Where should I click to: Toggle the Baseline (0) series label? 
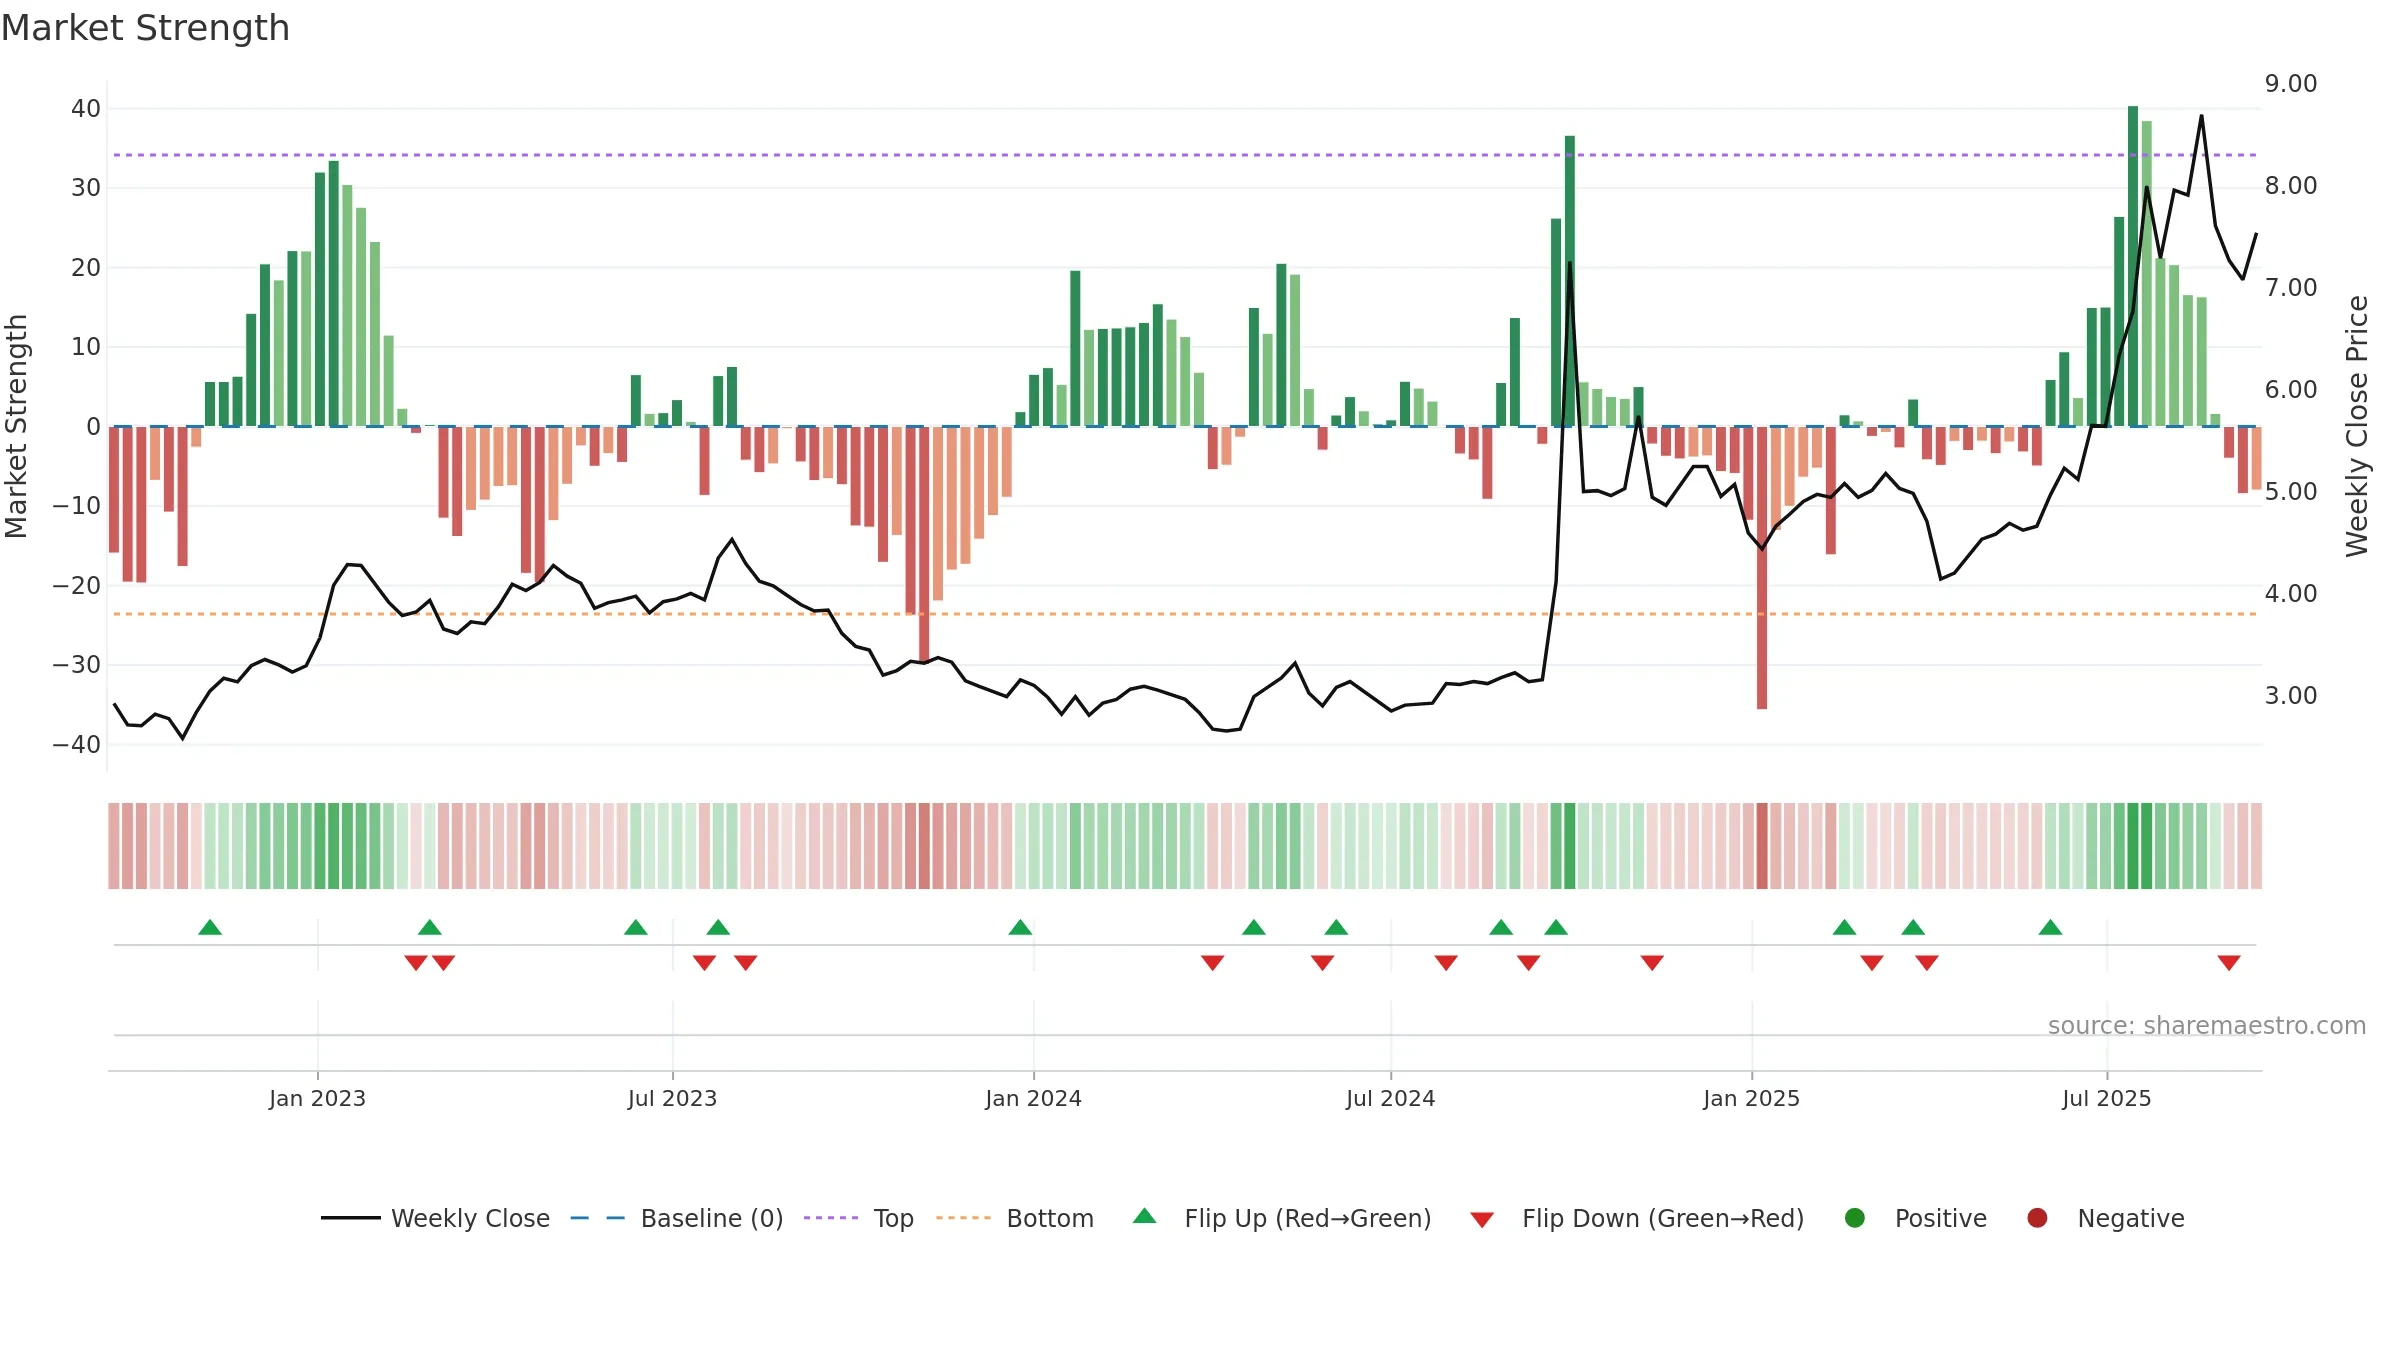712,1218
